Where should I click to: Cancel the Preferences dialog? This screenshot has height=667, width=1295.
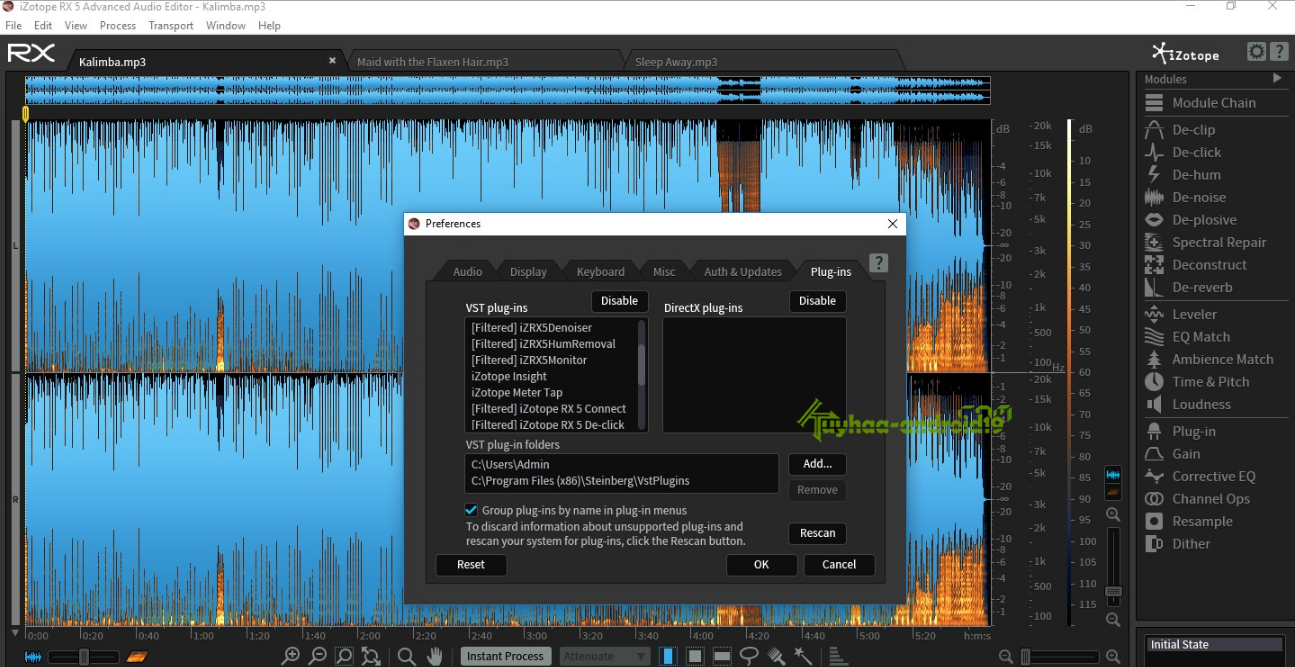pos(839,564)
